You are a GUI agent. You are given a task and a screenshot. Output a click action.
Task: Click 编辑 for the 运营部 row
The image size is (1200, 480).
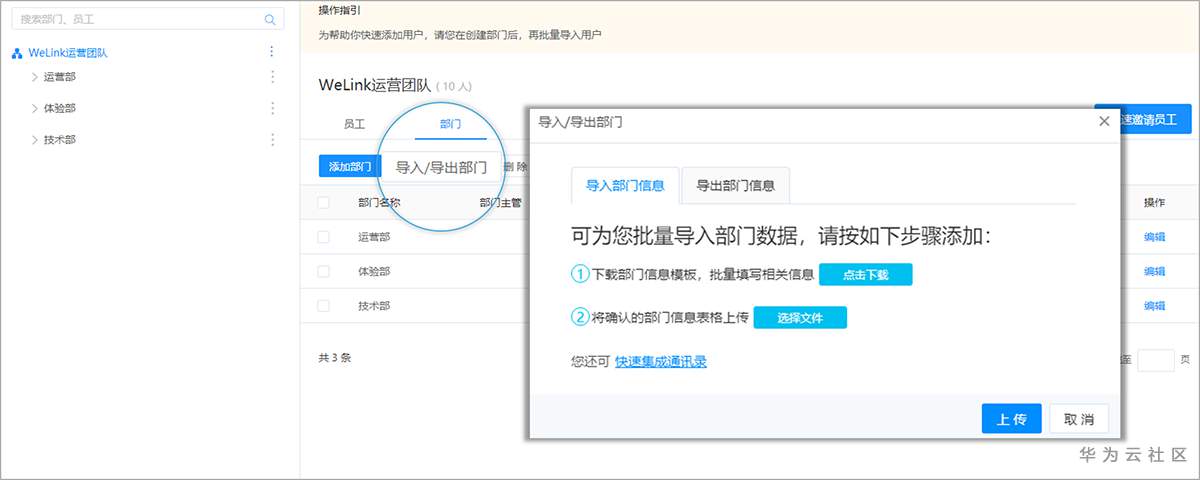pyautogui.click(x=1154, y=237)
